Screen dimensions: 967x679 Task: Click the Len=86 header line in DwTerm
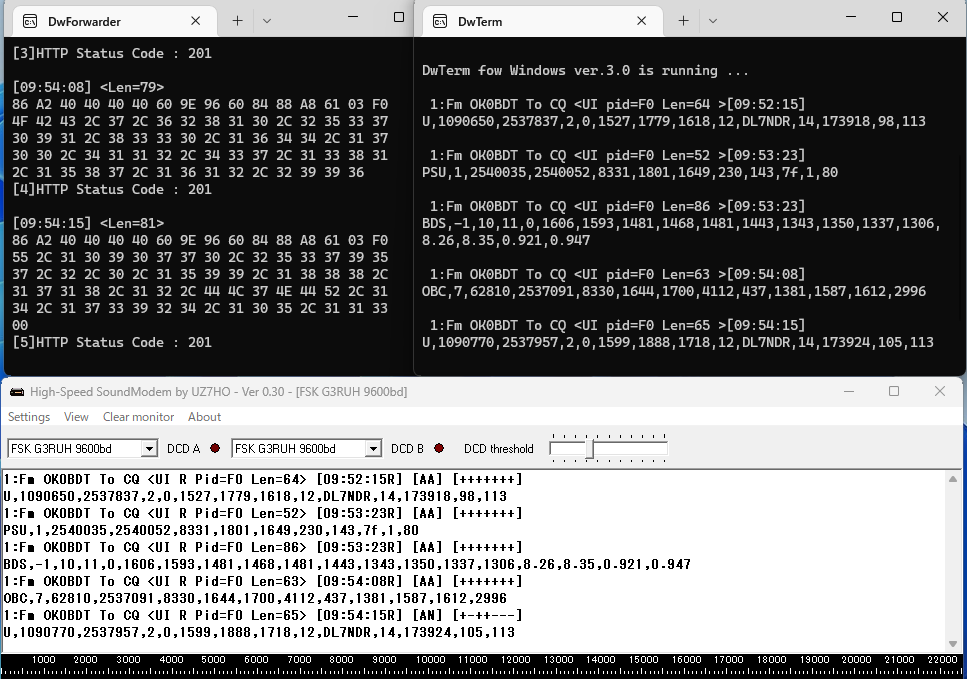pyautogui.click(x=617, y=206)
